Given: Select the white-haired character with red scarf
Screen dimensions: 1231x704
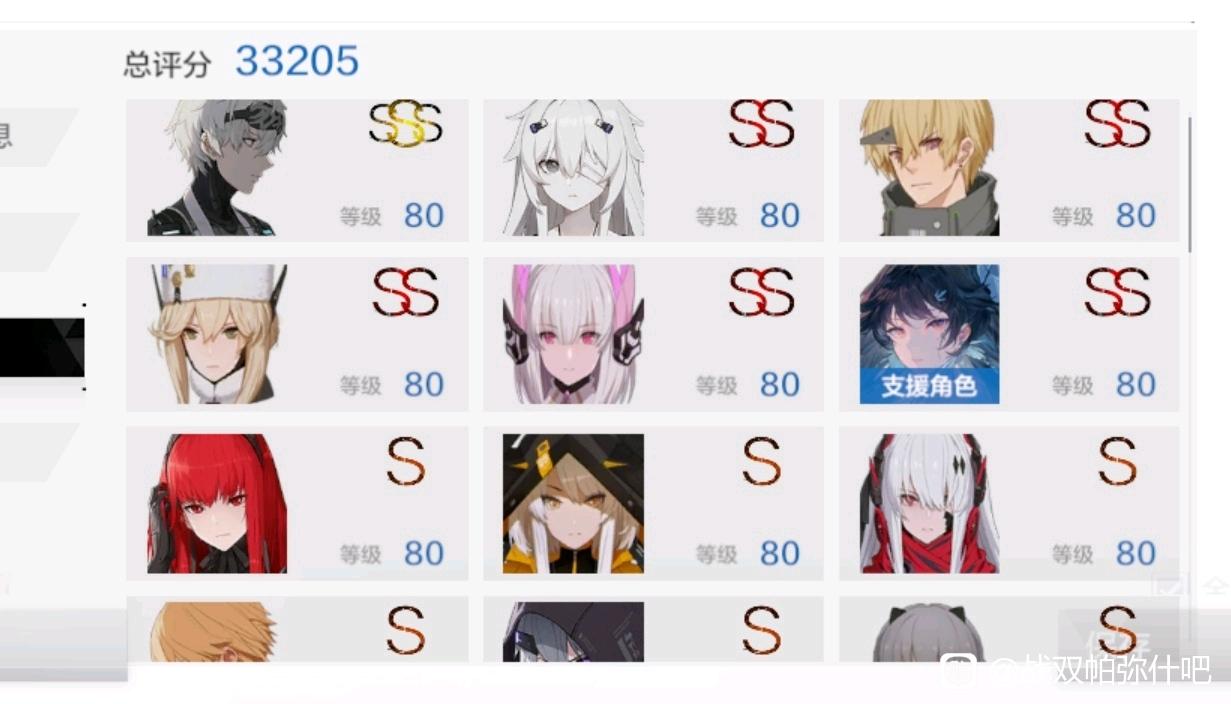Looking at the screenshot, I should (x=929, y=503).
